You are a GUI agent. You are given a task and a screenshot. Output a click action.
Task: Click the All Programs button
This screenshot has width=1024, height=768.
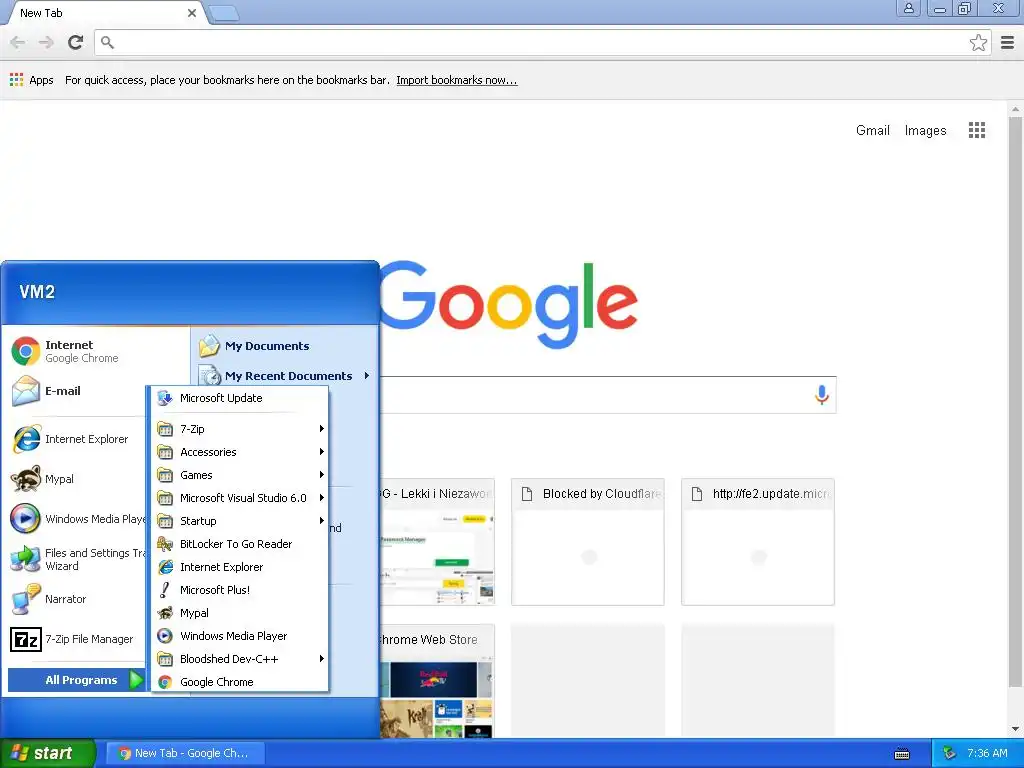76,680
